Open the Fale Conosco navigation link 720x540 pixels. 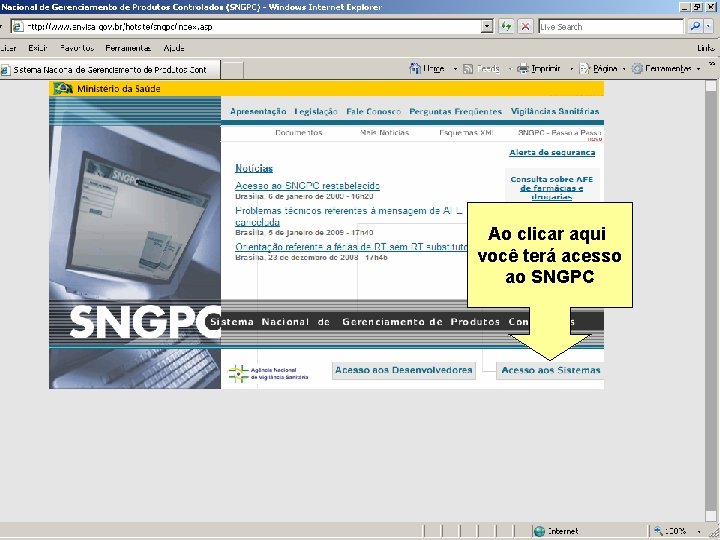pyautogui.click(x=373, y=112)
